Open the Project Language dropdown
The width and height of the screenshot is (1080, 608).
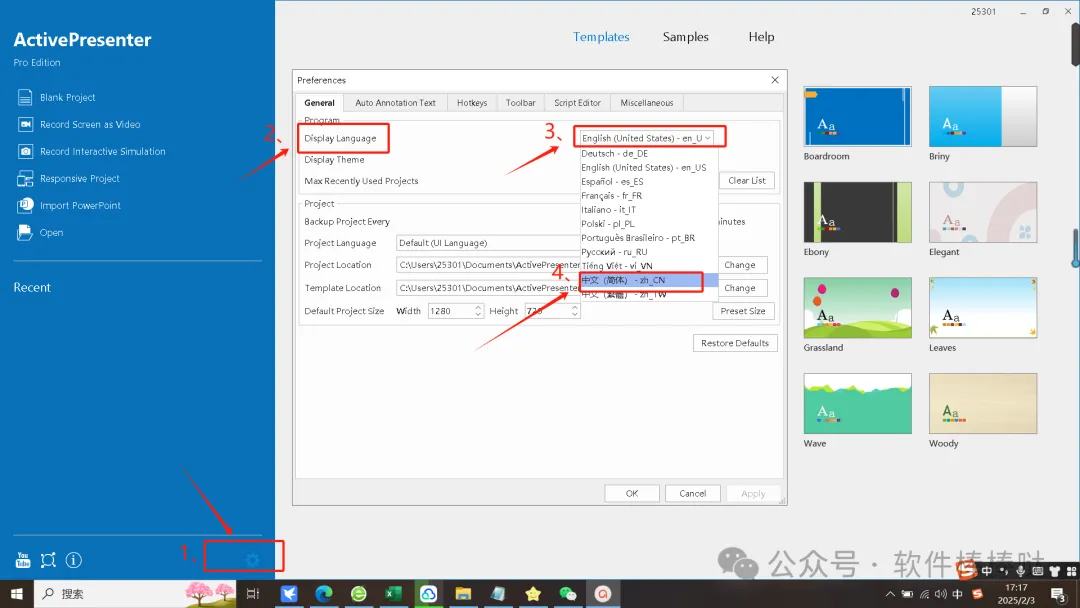[x=488, y=243]
